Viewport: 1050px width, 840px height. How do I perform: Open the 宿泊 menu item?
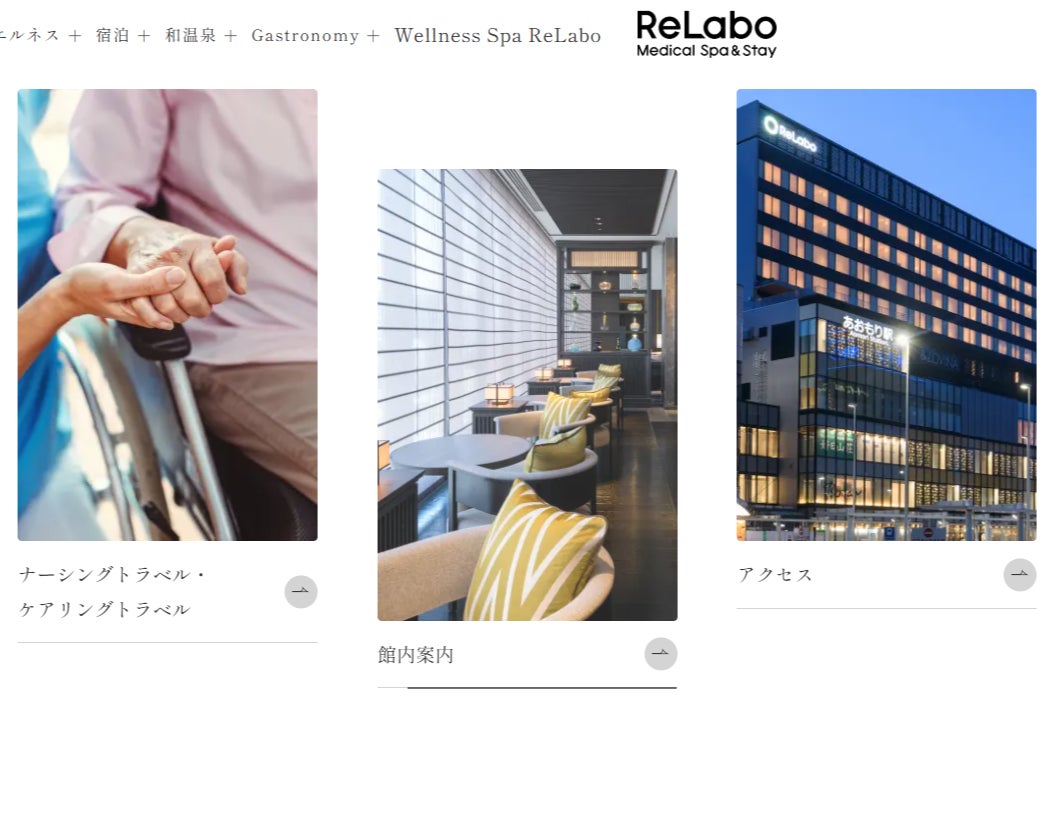[112, 36]
